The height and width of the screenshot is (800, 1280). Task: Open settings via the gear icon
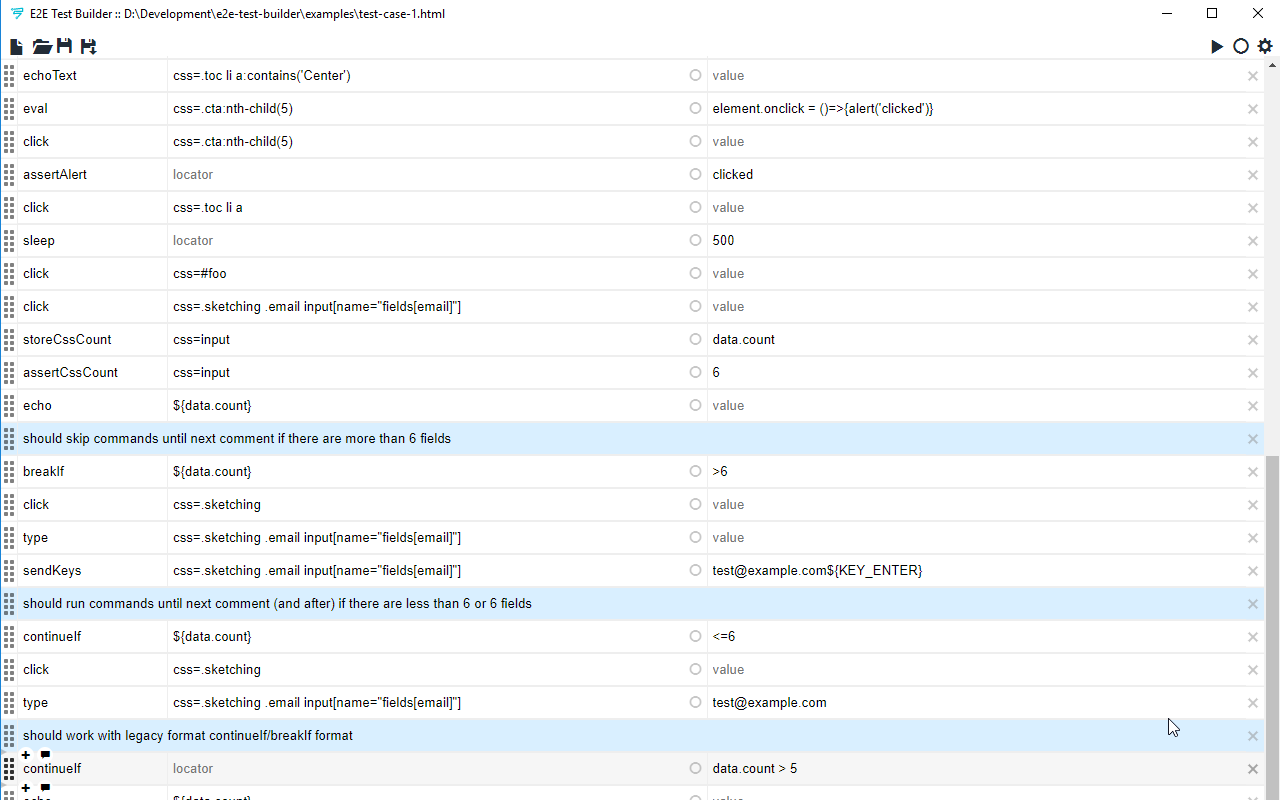coord(1265,46)
